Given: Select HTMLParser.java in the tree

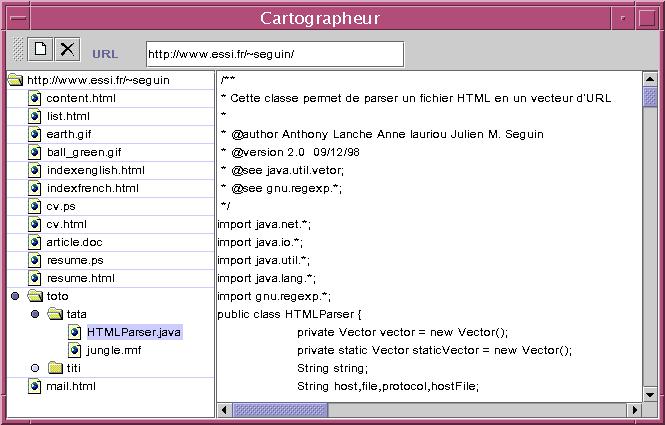Looking at the screenshot, I should point(134,332).
